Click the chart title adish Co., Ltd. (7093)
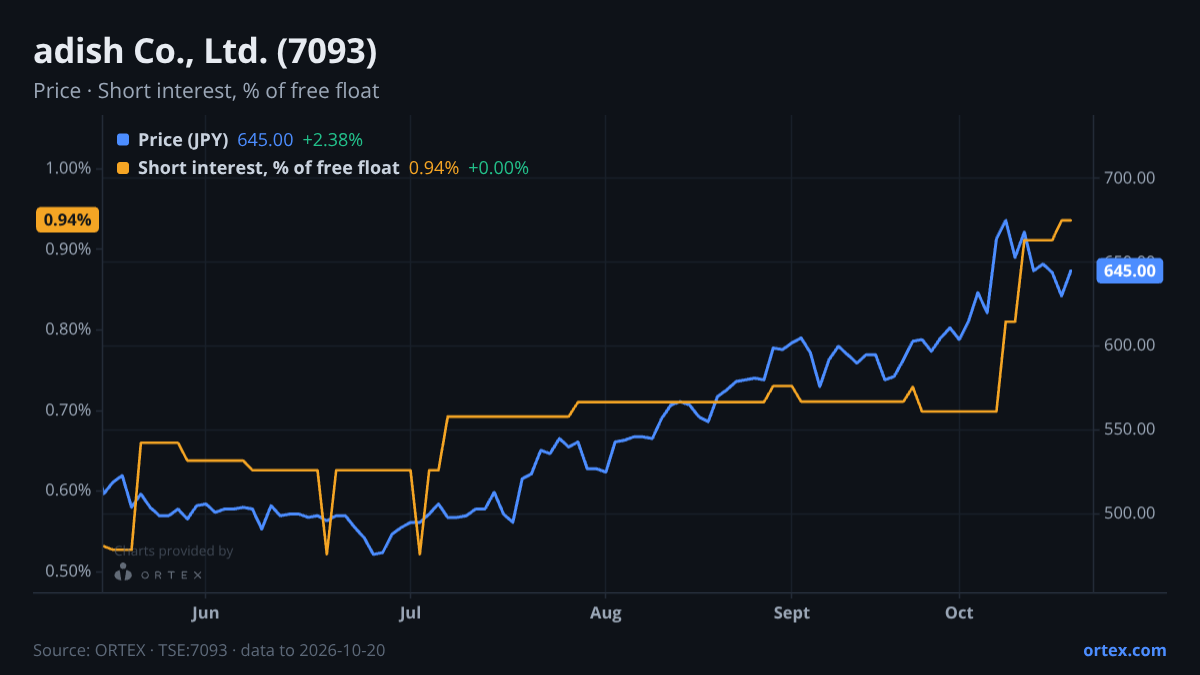Viewport: 1200px width, 675px height. (205, 52)
